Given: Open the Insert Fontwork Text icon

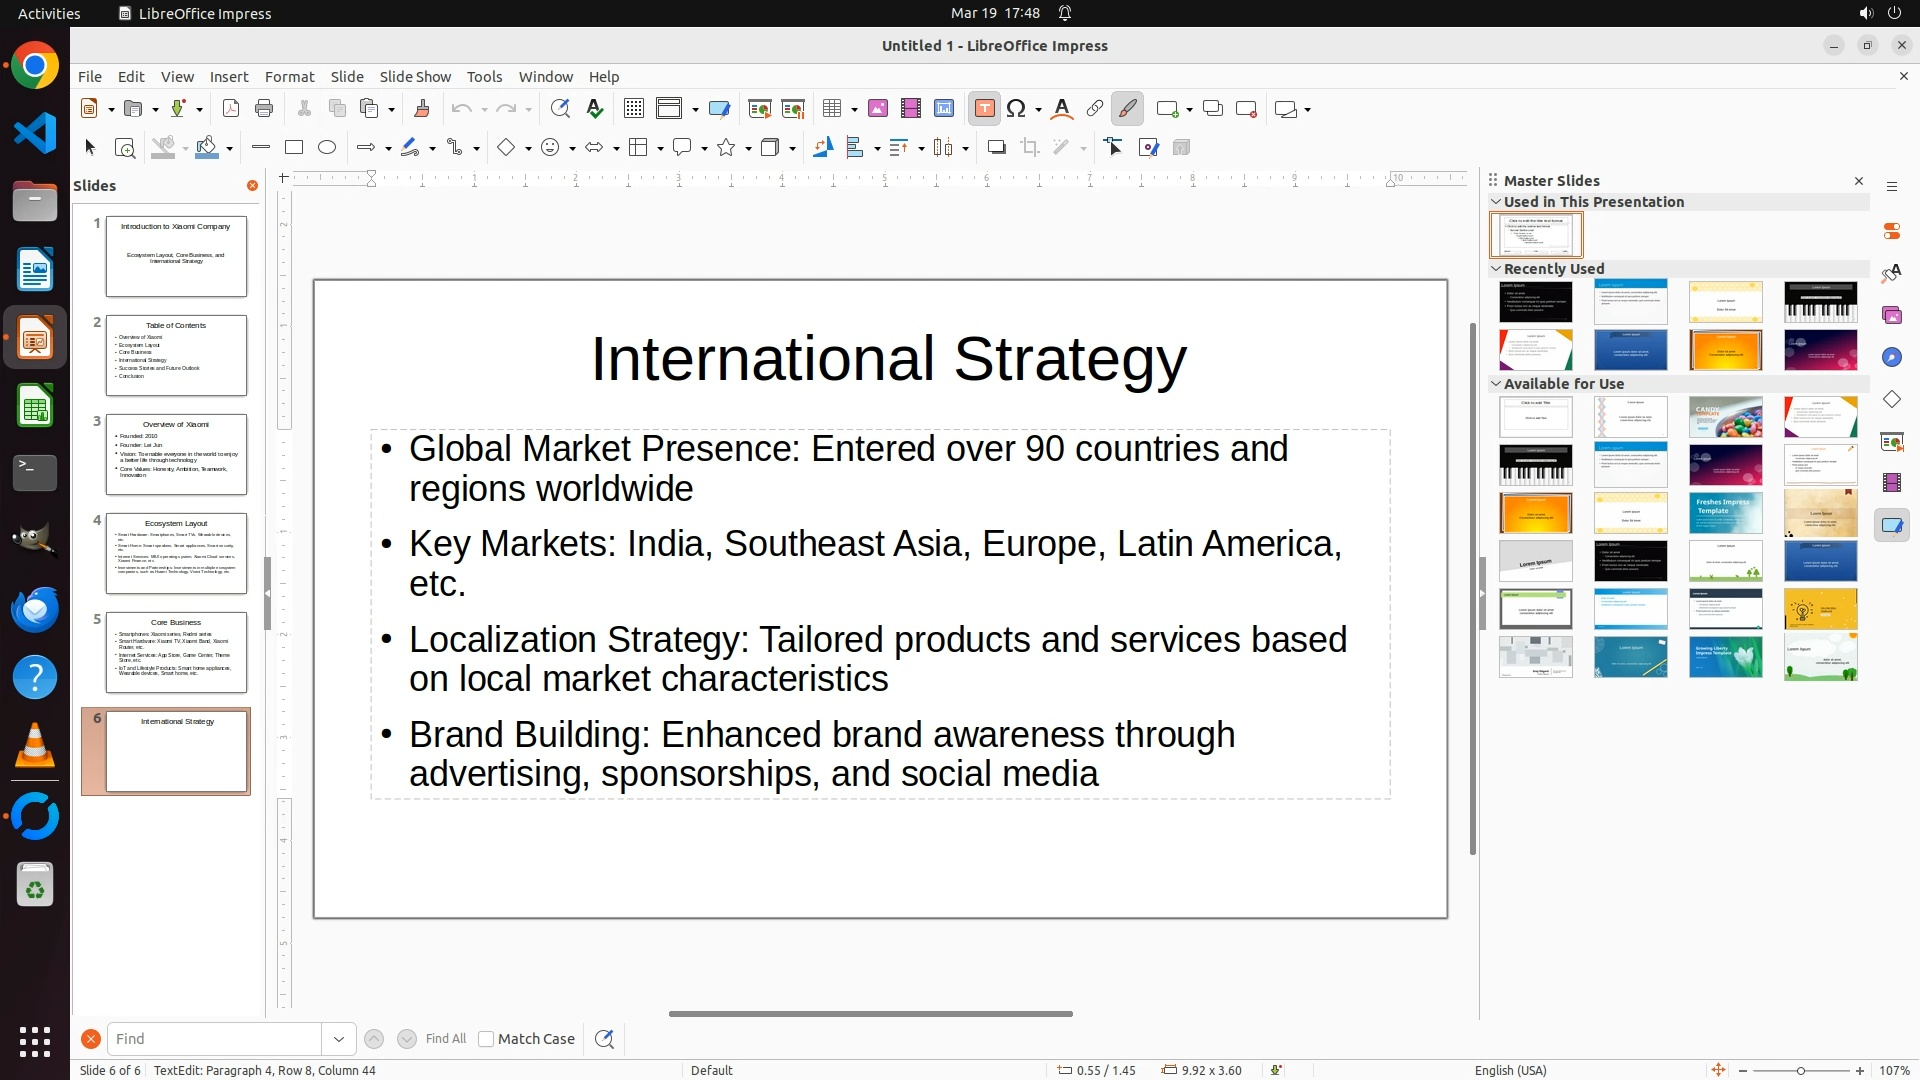Looking at the screenshot, I should pyautogui.click(x=1062, y=109).
